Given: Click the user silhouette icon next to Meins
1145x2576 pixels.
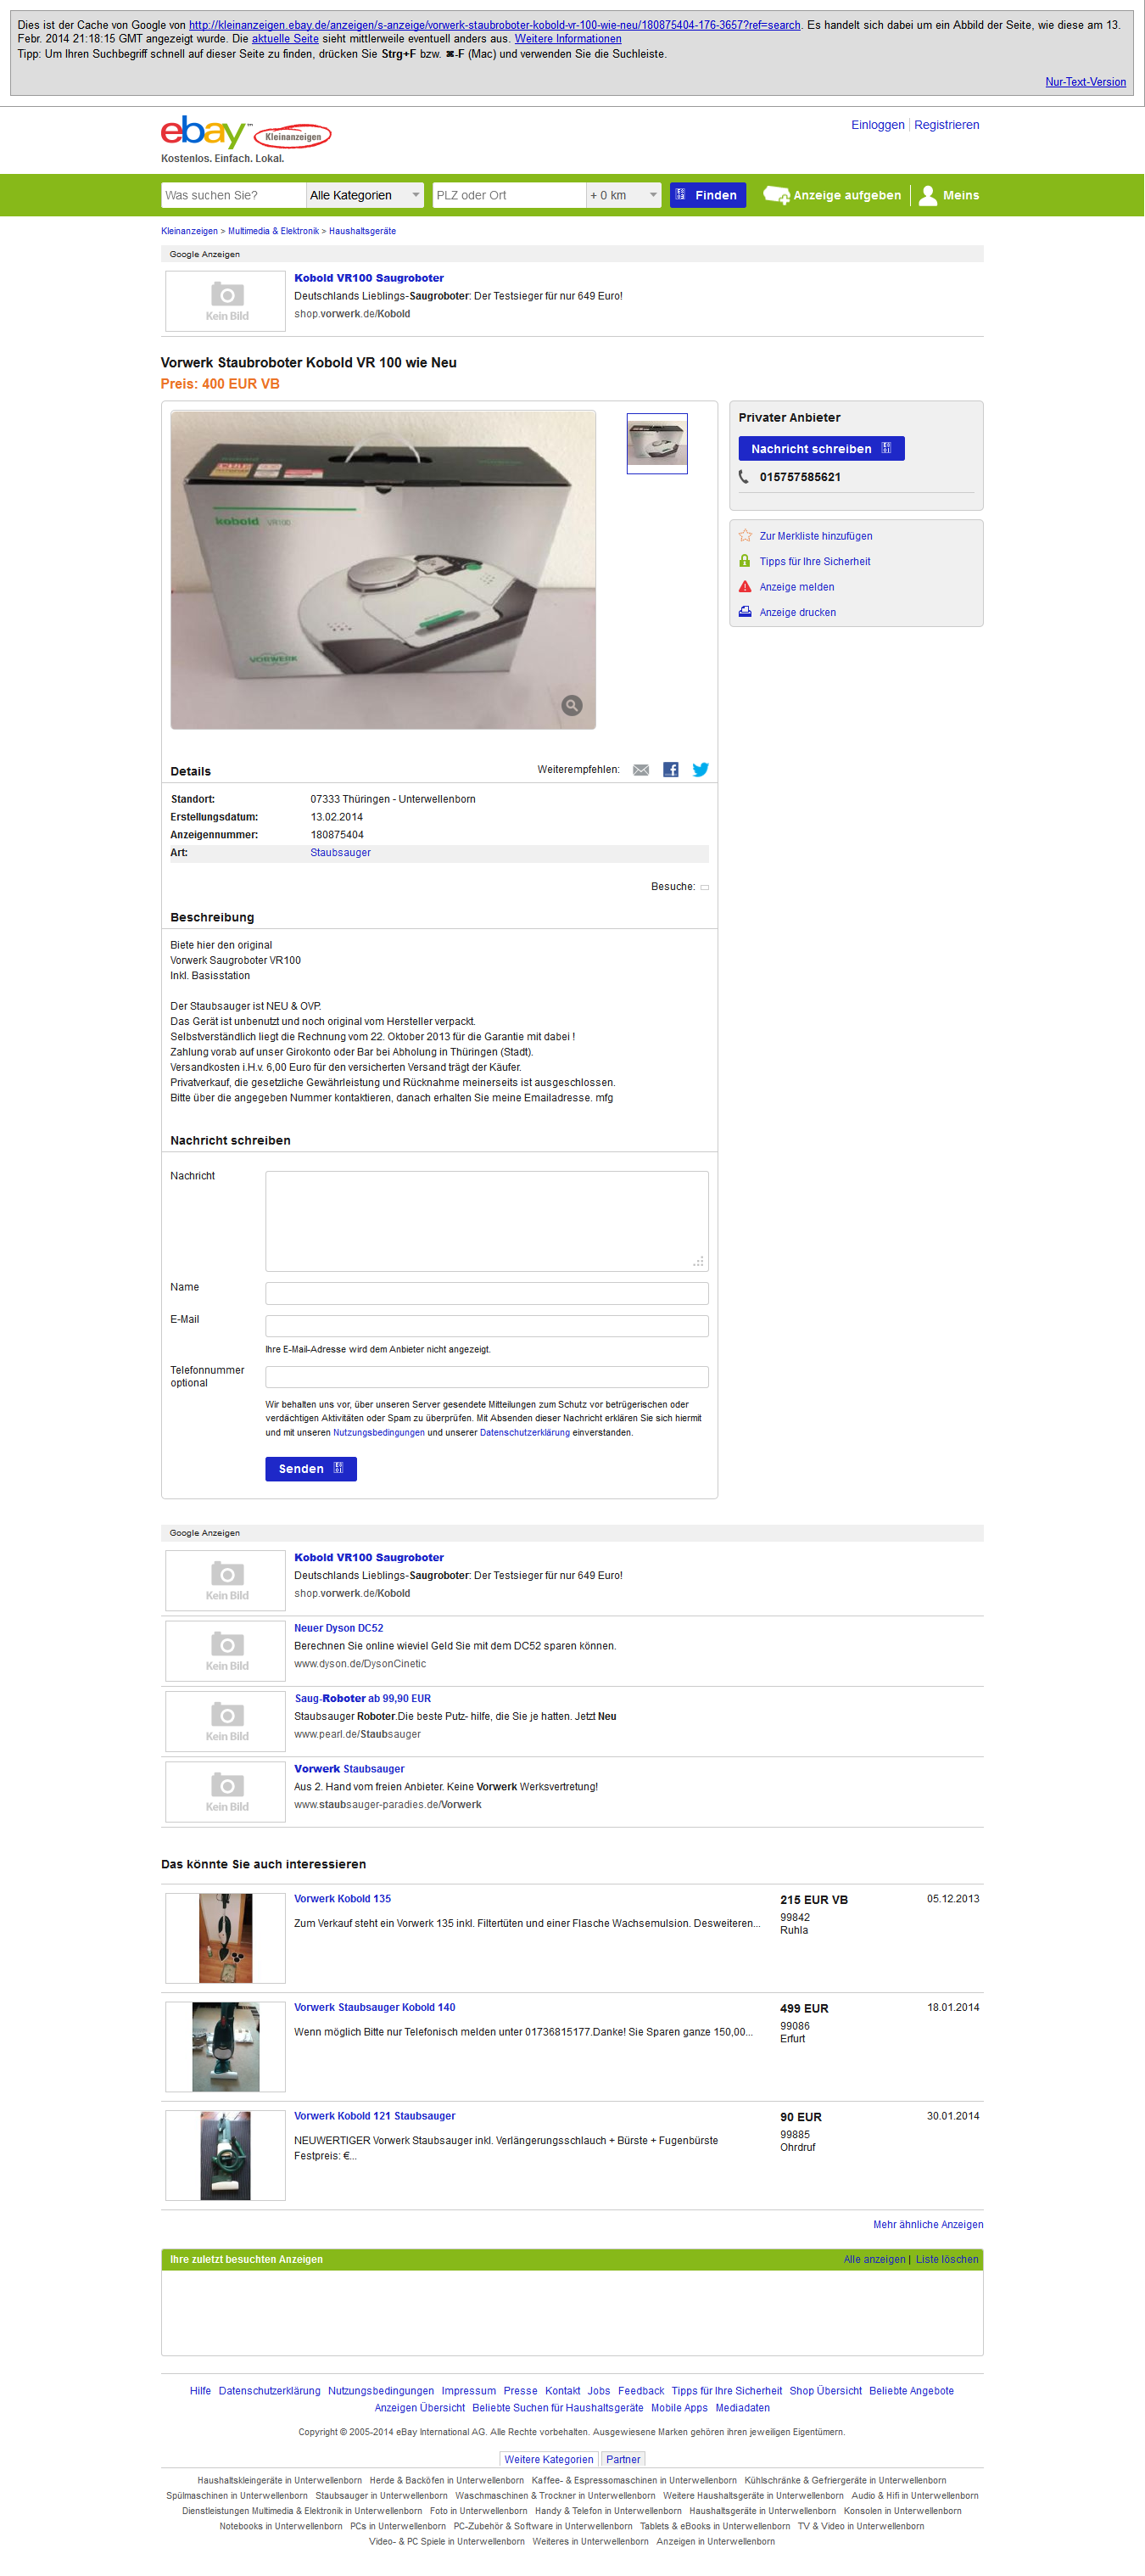Looking at the screenshot, I should [x=928, y=195].
